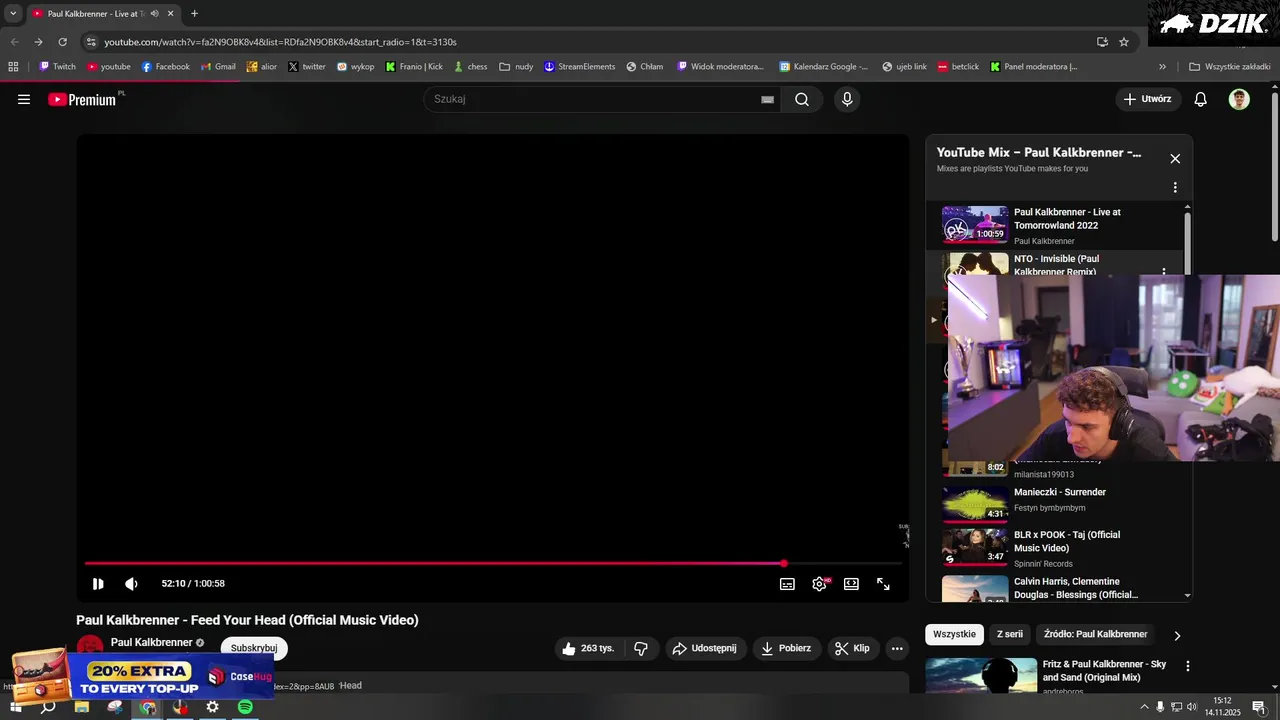Close the YouTube Mix playlist panel
The image size is (1280, 720).
pyautogui.click(x=1175, y=158)
